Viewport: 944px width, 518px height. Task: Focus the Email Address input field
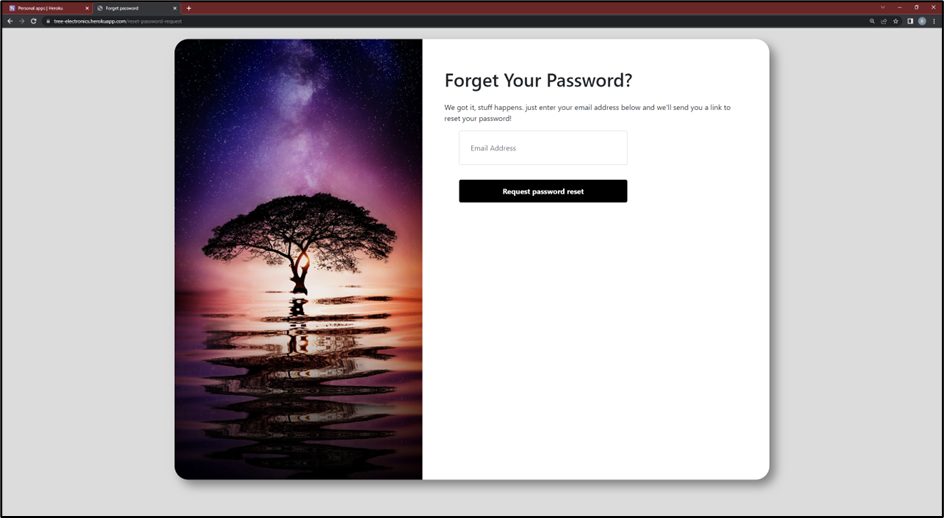point(543,148)
